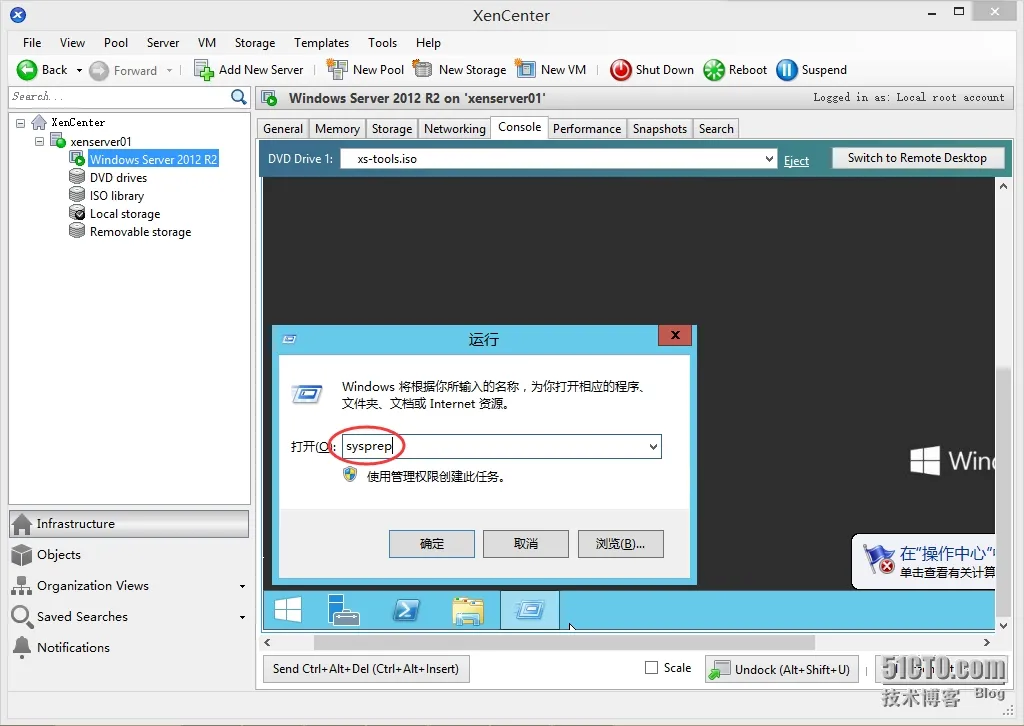Expand the Run dialog command history dropdown
This screenshot has height=726, width=1024.
pos(653,447)
